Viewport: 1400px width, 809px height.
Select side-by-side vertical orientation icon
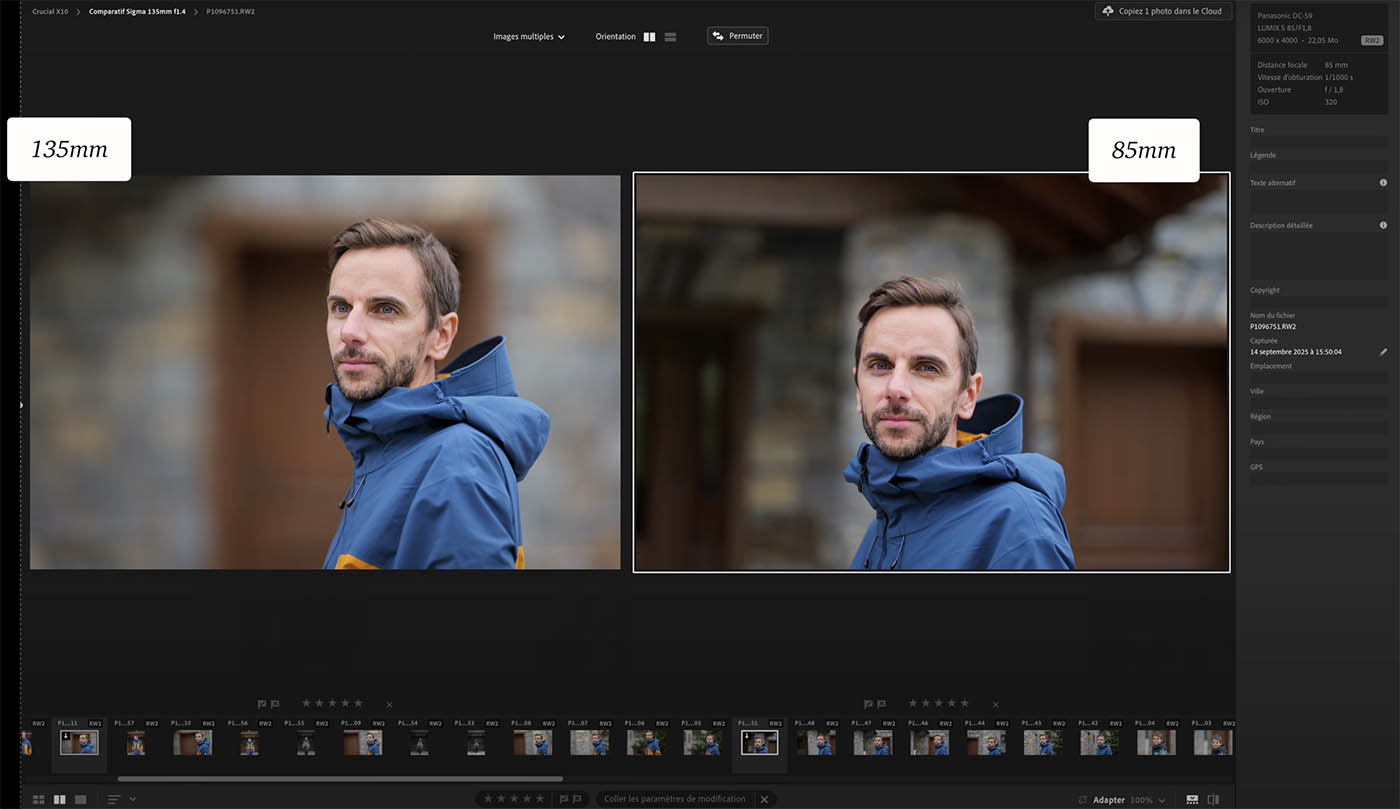point(649,37)
